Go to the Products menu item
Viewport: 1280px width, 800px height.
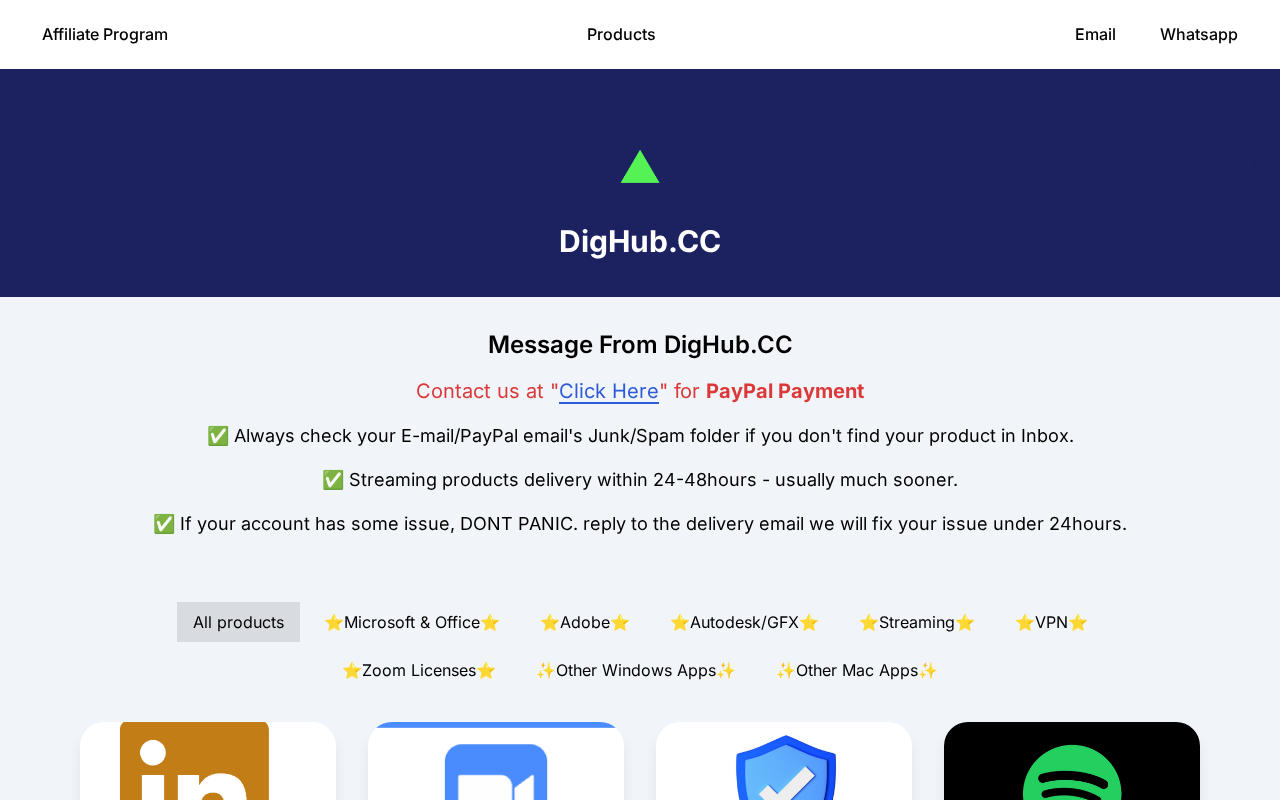pyautogui.click(x=621, y=34)
